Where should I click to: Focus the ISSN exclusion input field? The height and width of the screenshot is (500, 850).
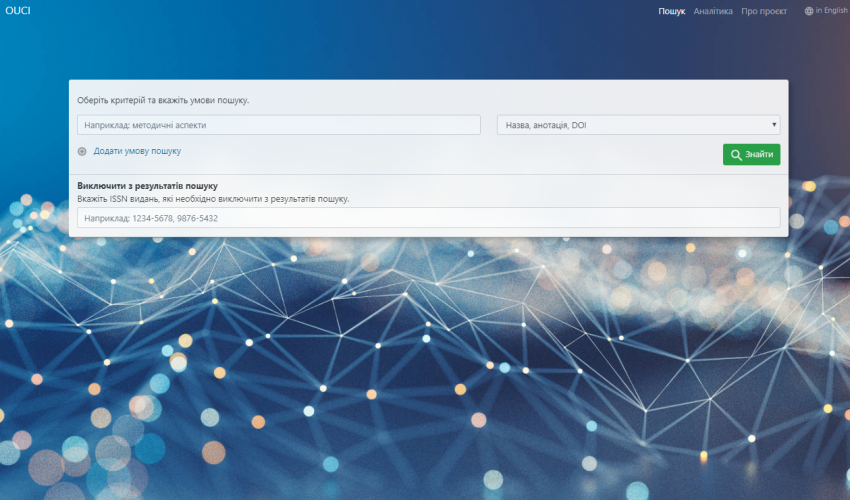tap(429, 218)
